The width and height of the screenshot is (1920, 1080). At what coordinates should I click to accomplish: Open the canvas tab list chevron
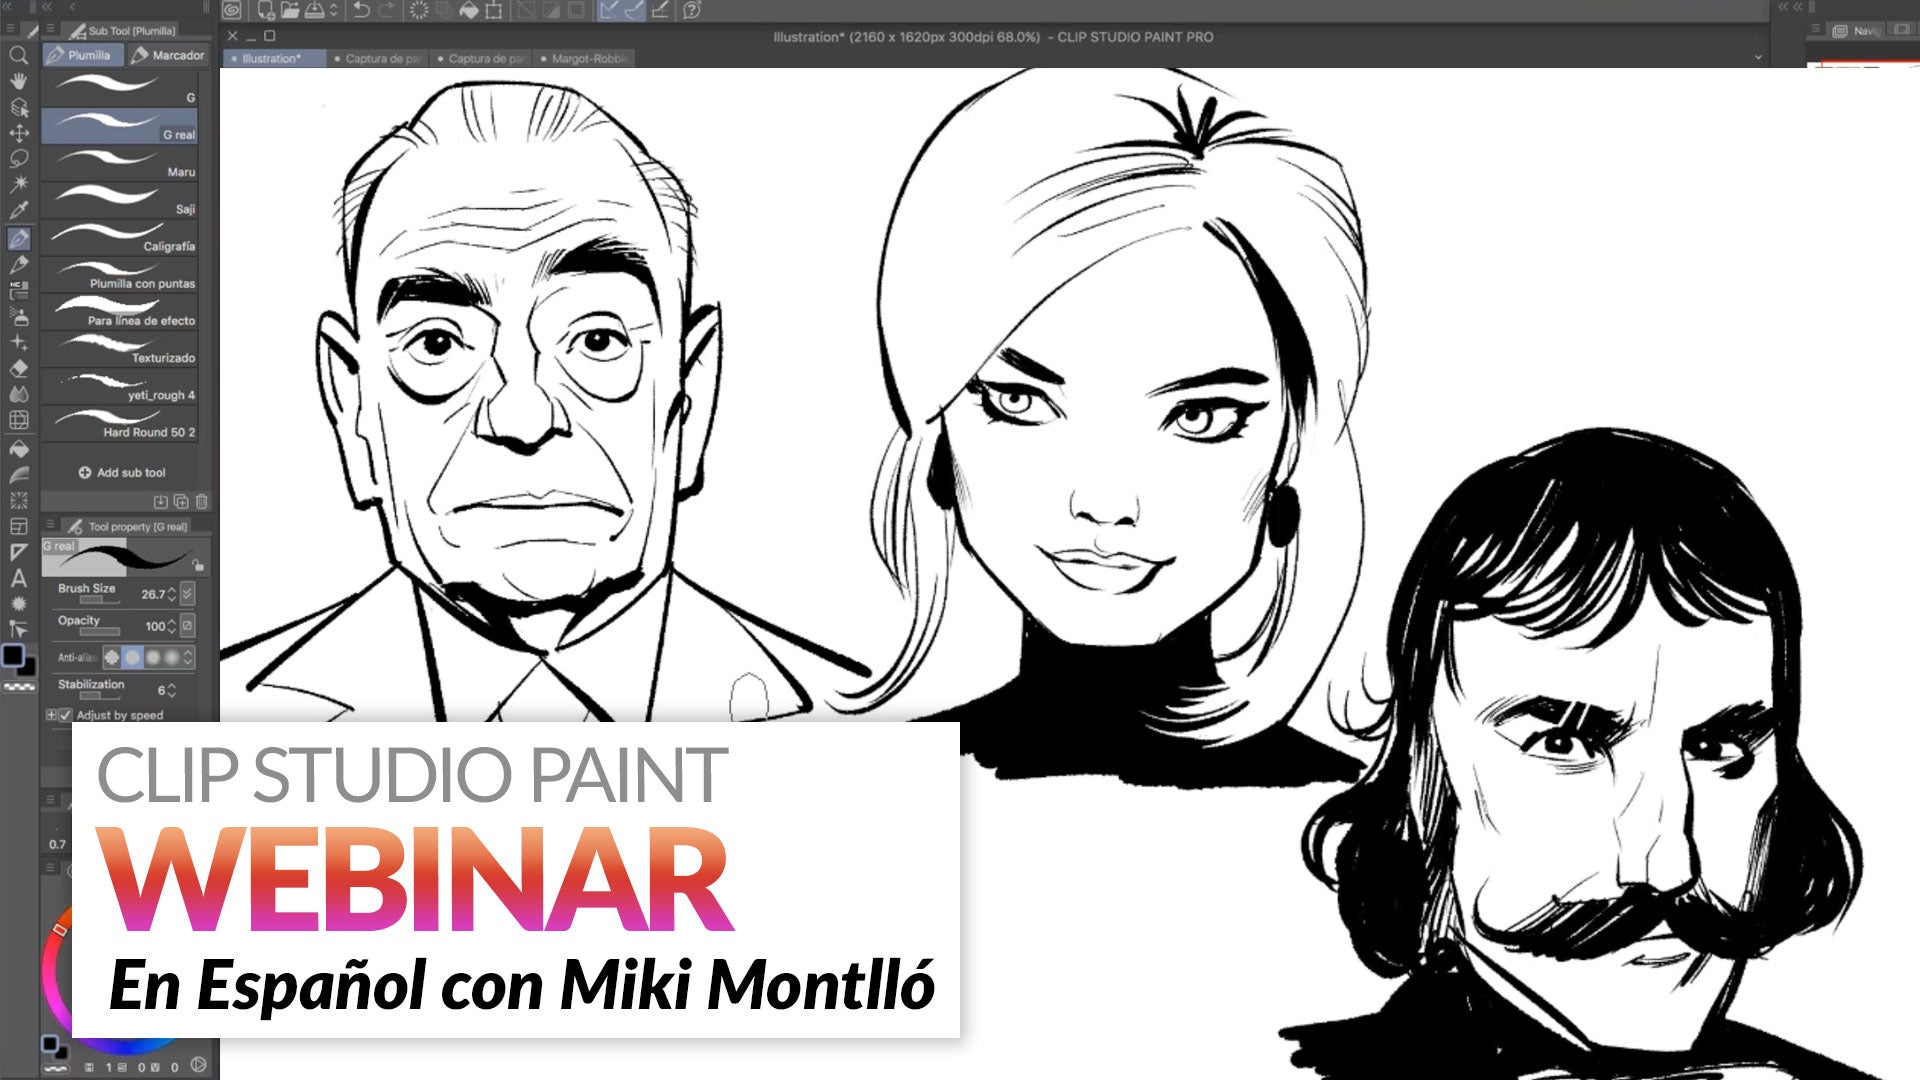pyautogui.click(x=1759, y=58)
